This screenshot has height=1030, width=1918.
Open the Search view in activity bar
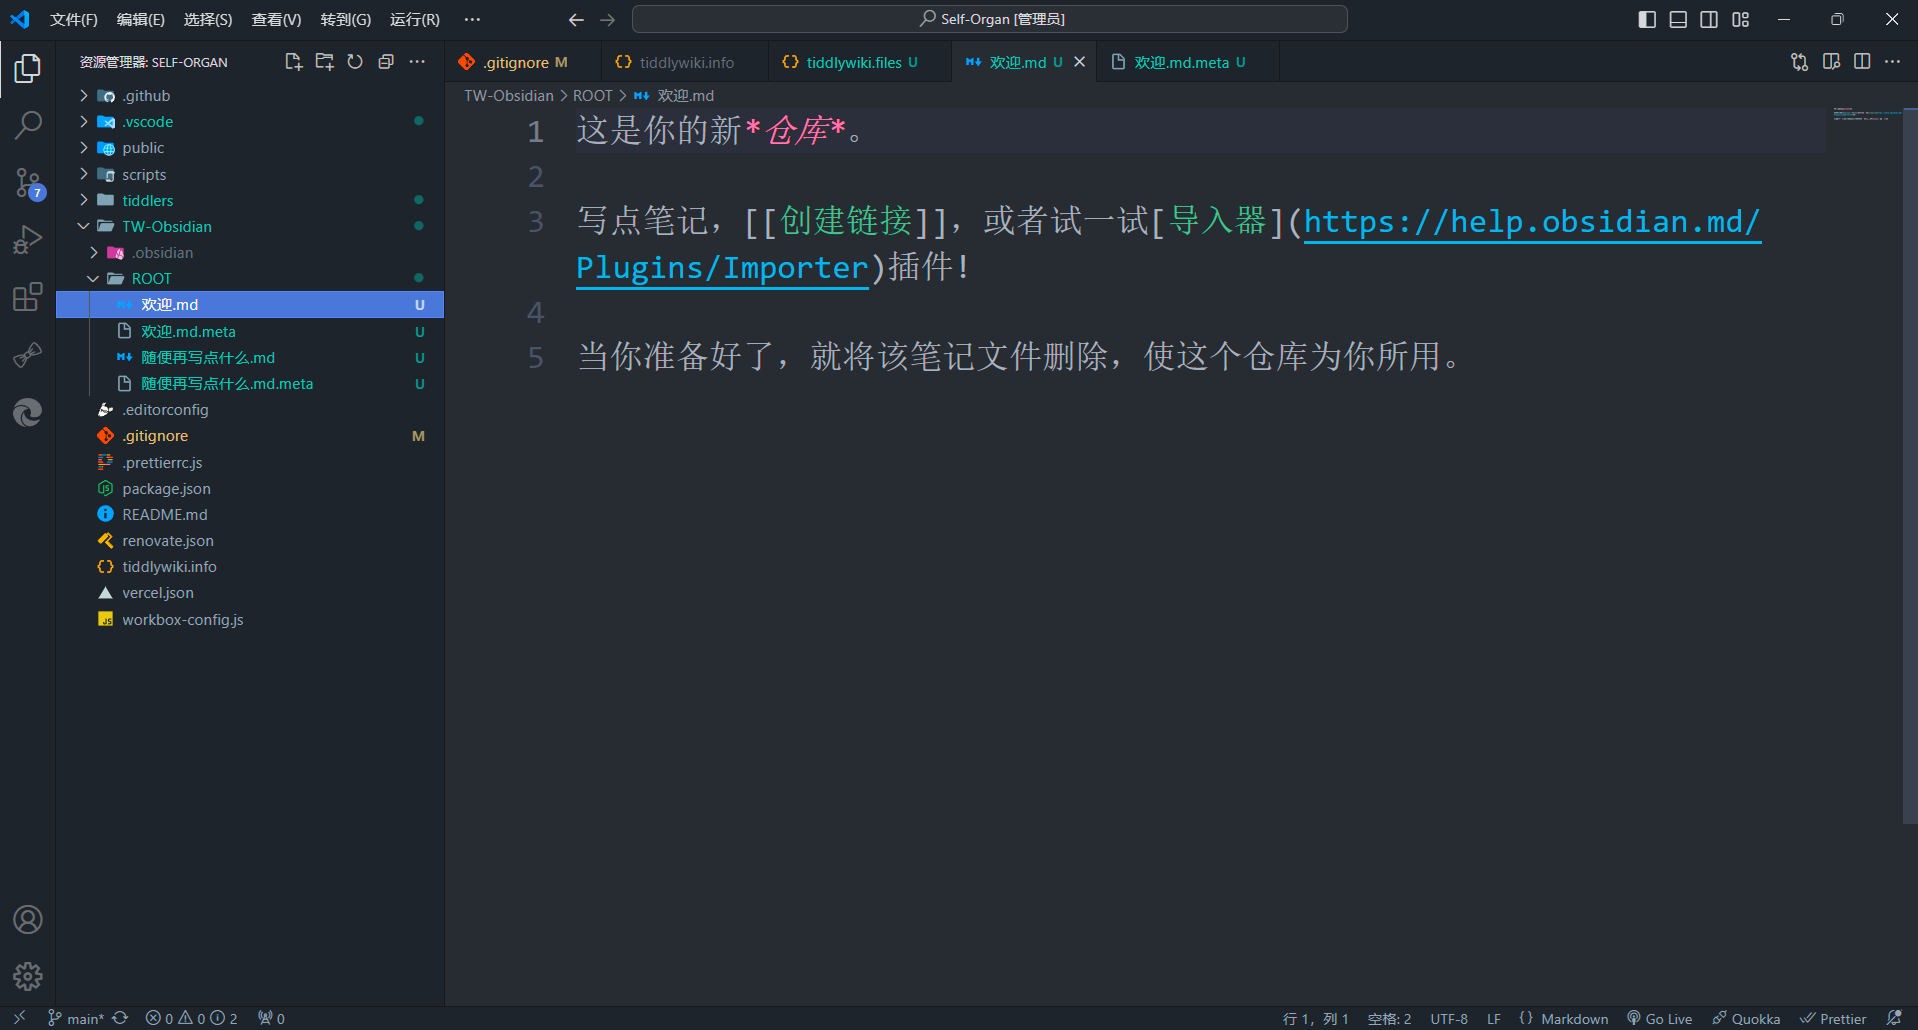(28, 125)
